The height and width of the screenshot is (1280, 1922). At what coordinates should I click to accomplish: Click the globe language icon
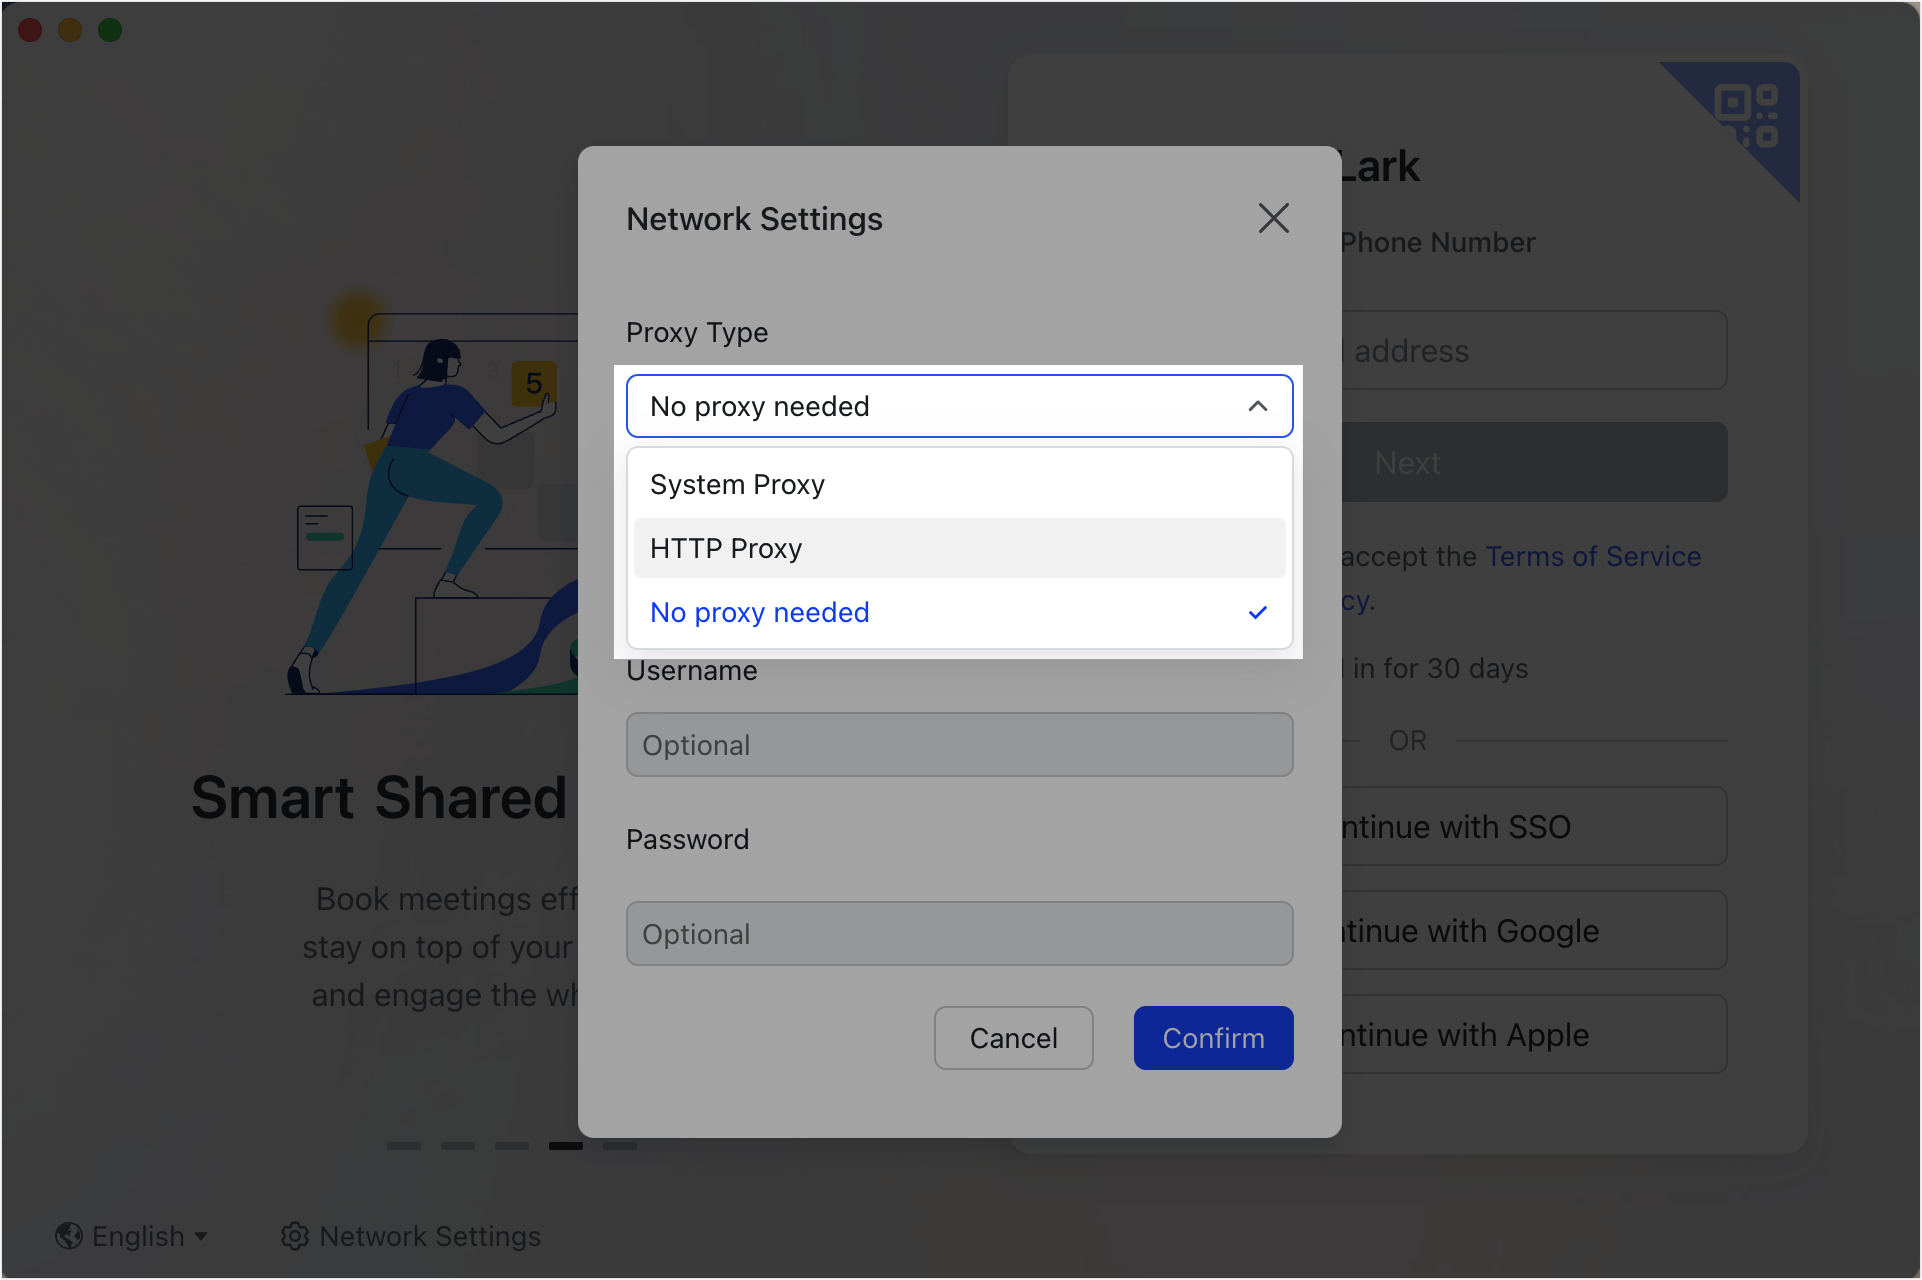pos(68,1236)
